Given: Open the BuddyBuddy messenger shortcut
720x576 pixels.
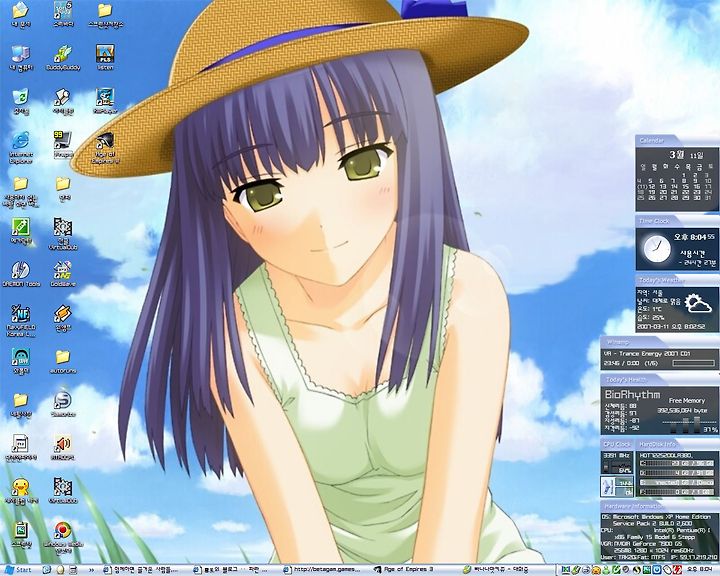Looking at the screenshot, I should (x=63, y=57).
